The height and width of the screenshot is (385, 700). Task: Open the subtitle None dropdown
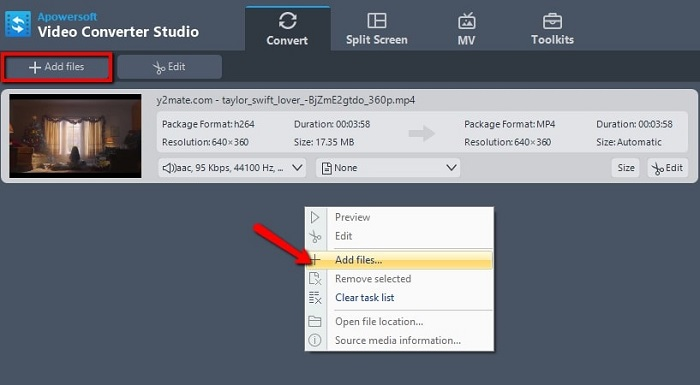pos(388,168)
